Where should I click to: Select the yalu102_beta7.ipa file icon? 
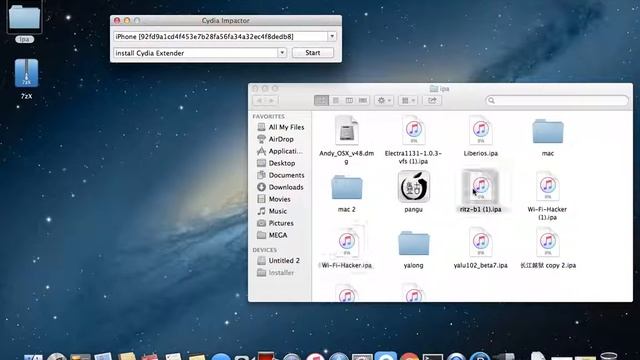(x=480, y=242)
